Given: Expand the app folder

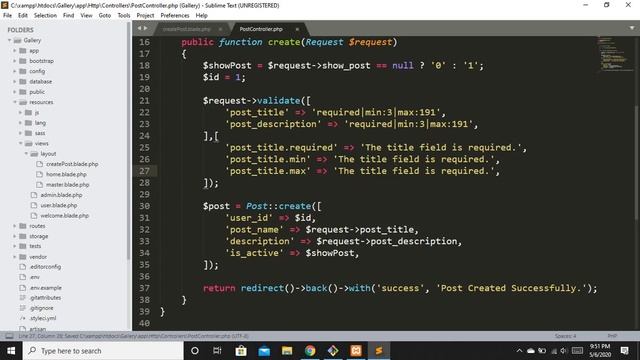Looking at the screenshot, I should (15, 51).
